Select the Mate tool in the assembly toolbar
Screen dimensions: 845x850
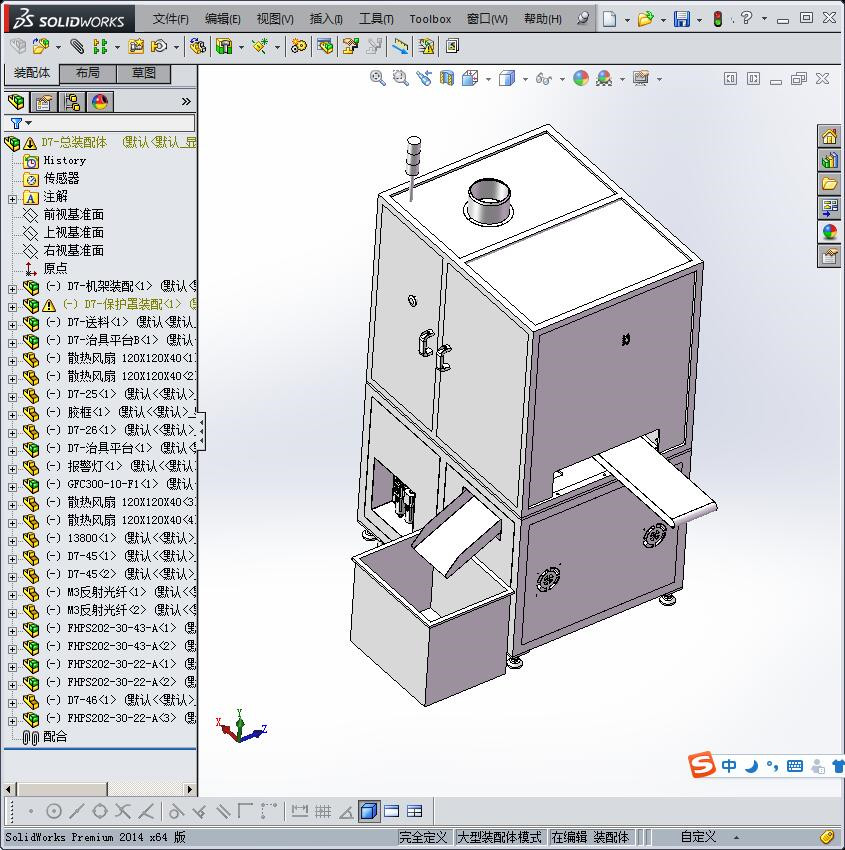coord(75,46)
